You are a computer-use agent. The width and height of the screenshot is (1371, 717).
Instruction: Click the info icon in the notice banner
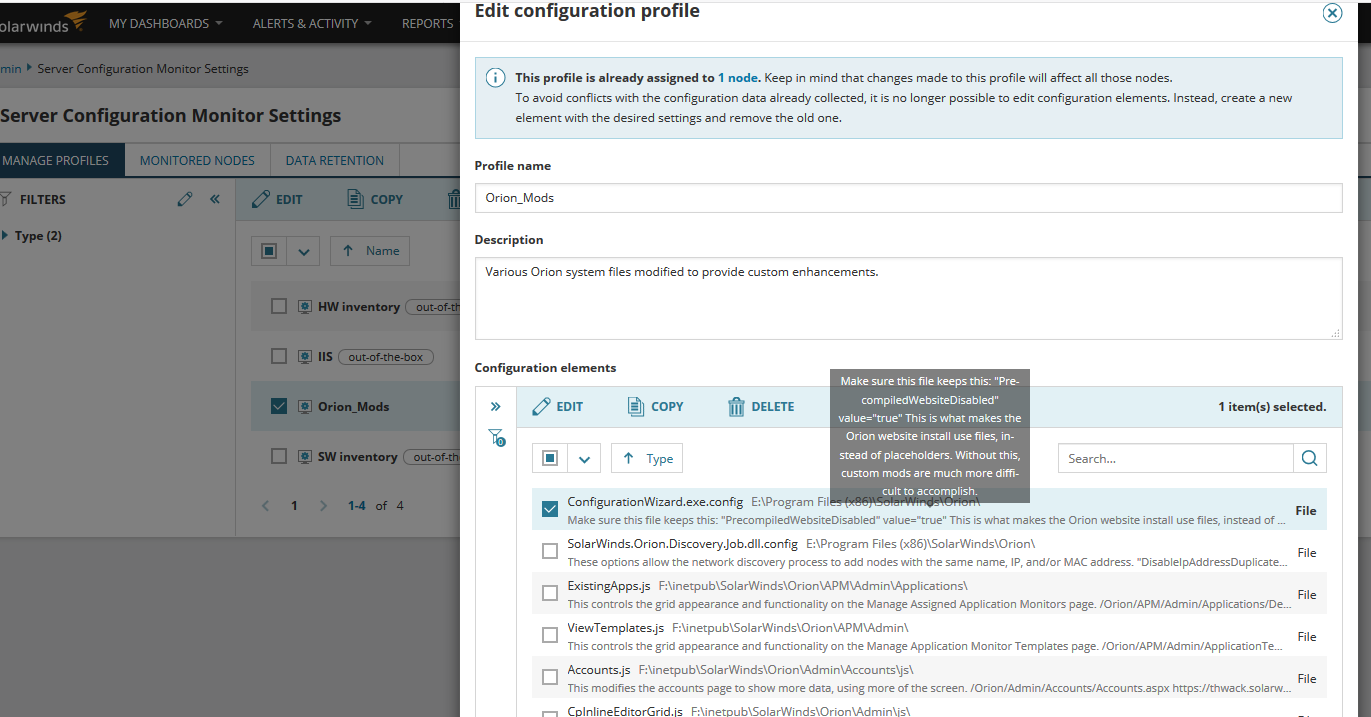click(495, 78)
